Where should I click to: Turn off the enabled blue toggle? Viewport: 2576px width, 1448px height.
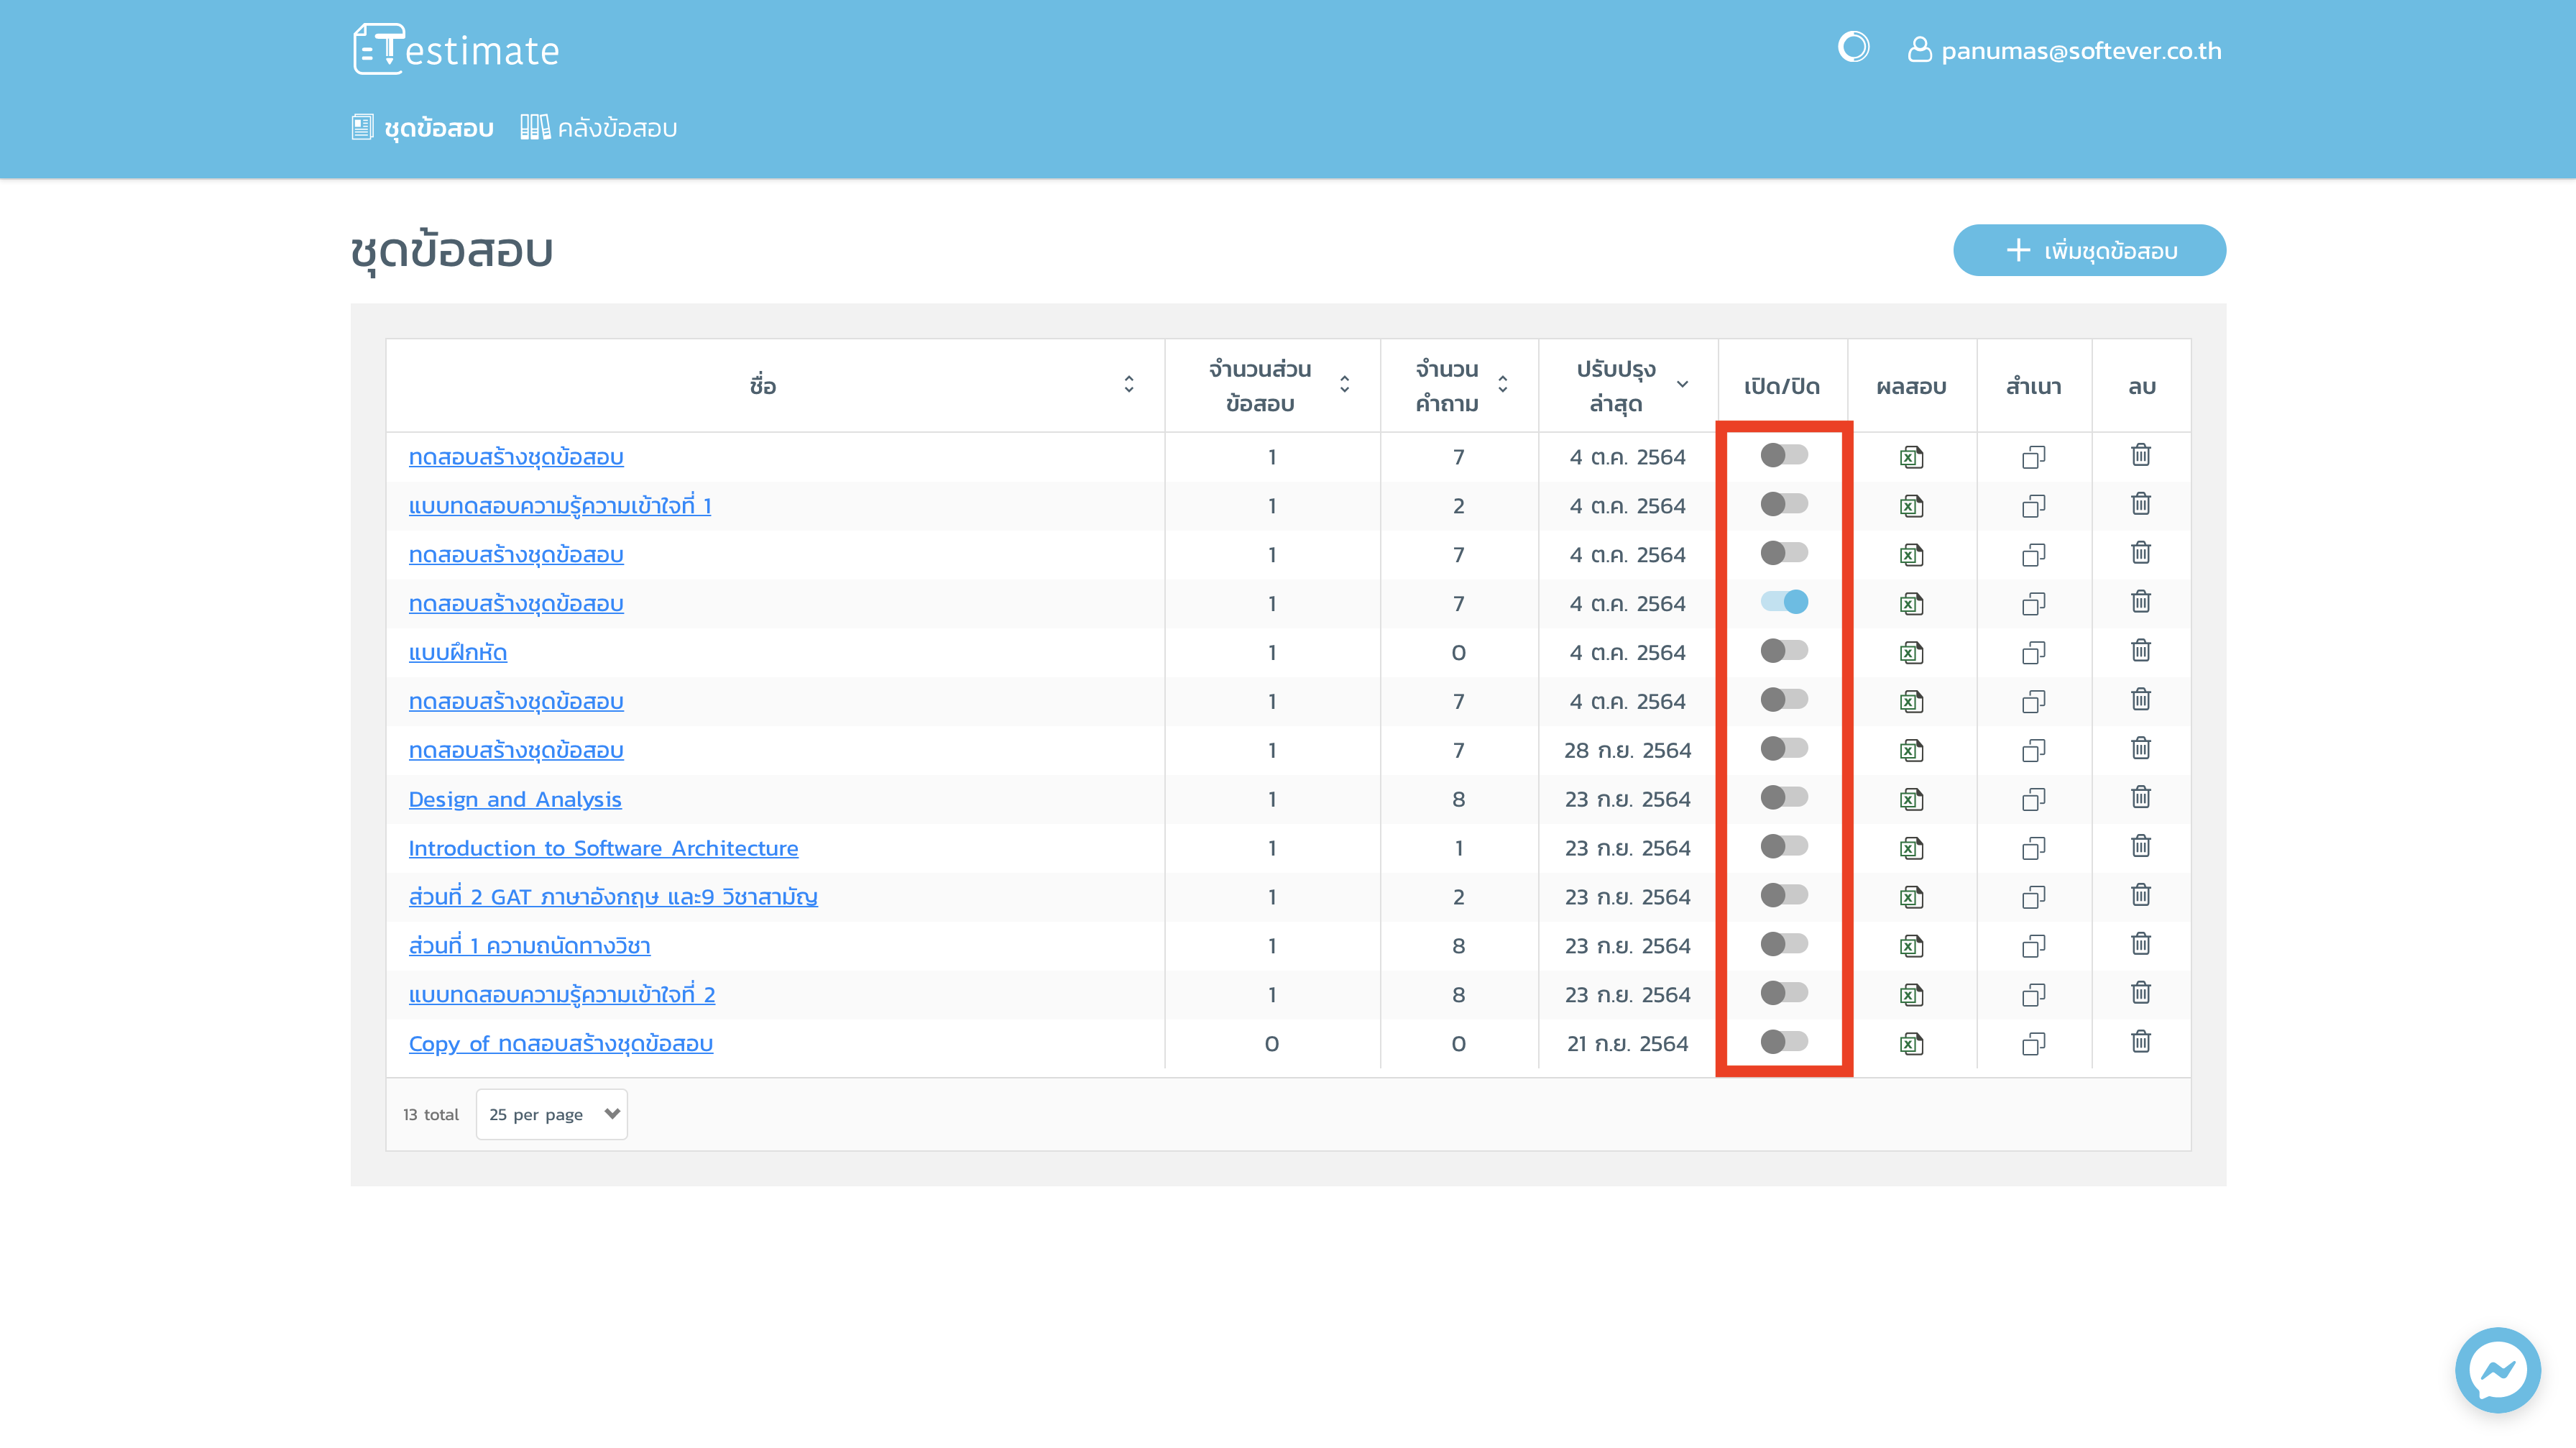click(x=1784, y=602)
